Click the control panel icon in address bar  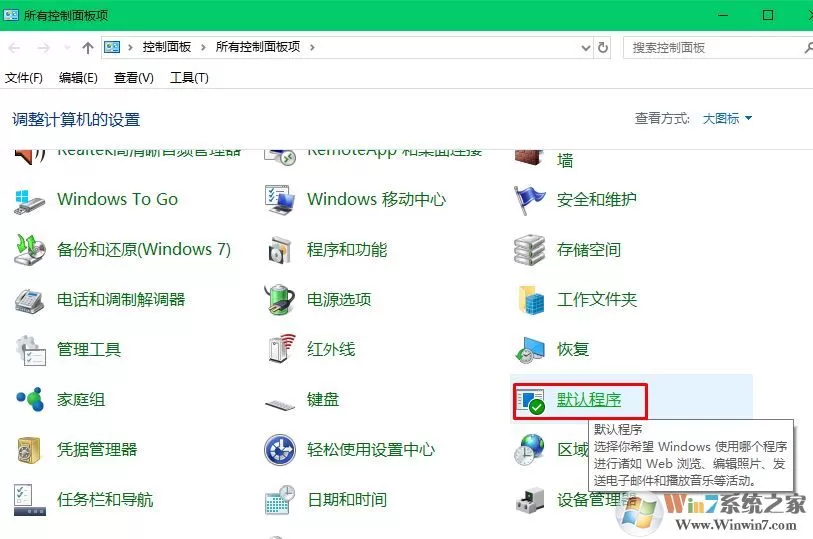pos(112,47)
